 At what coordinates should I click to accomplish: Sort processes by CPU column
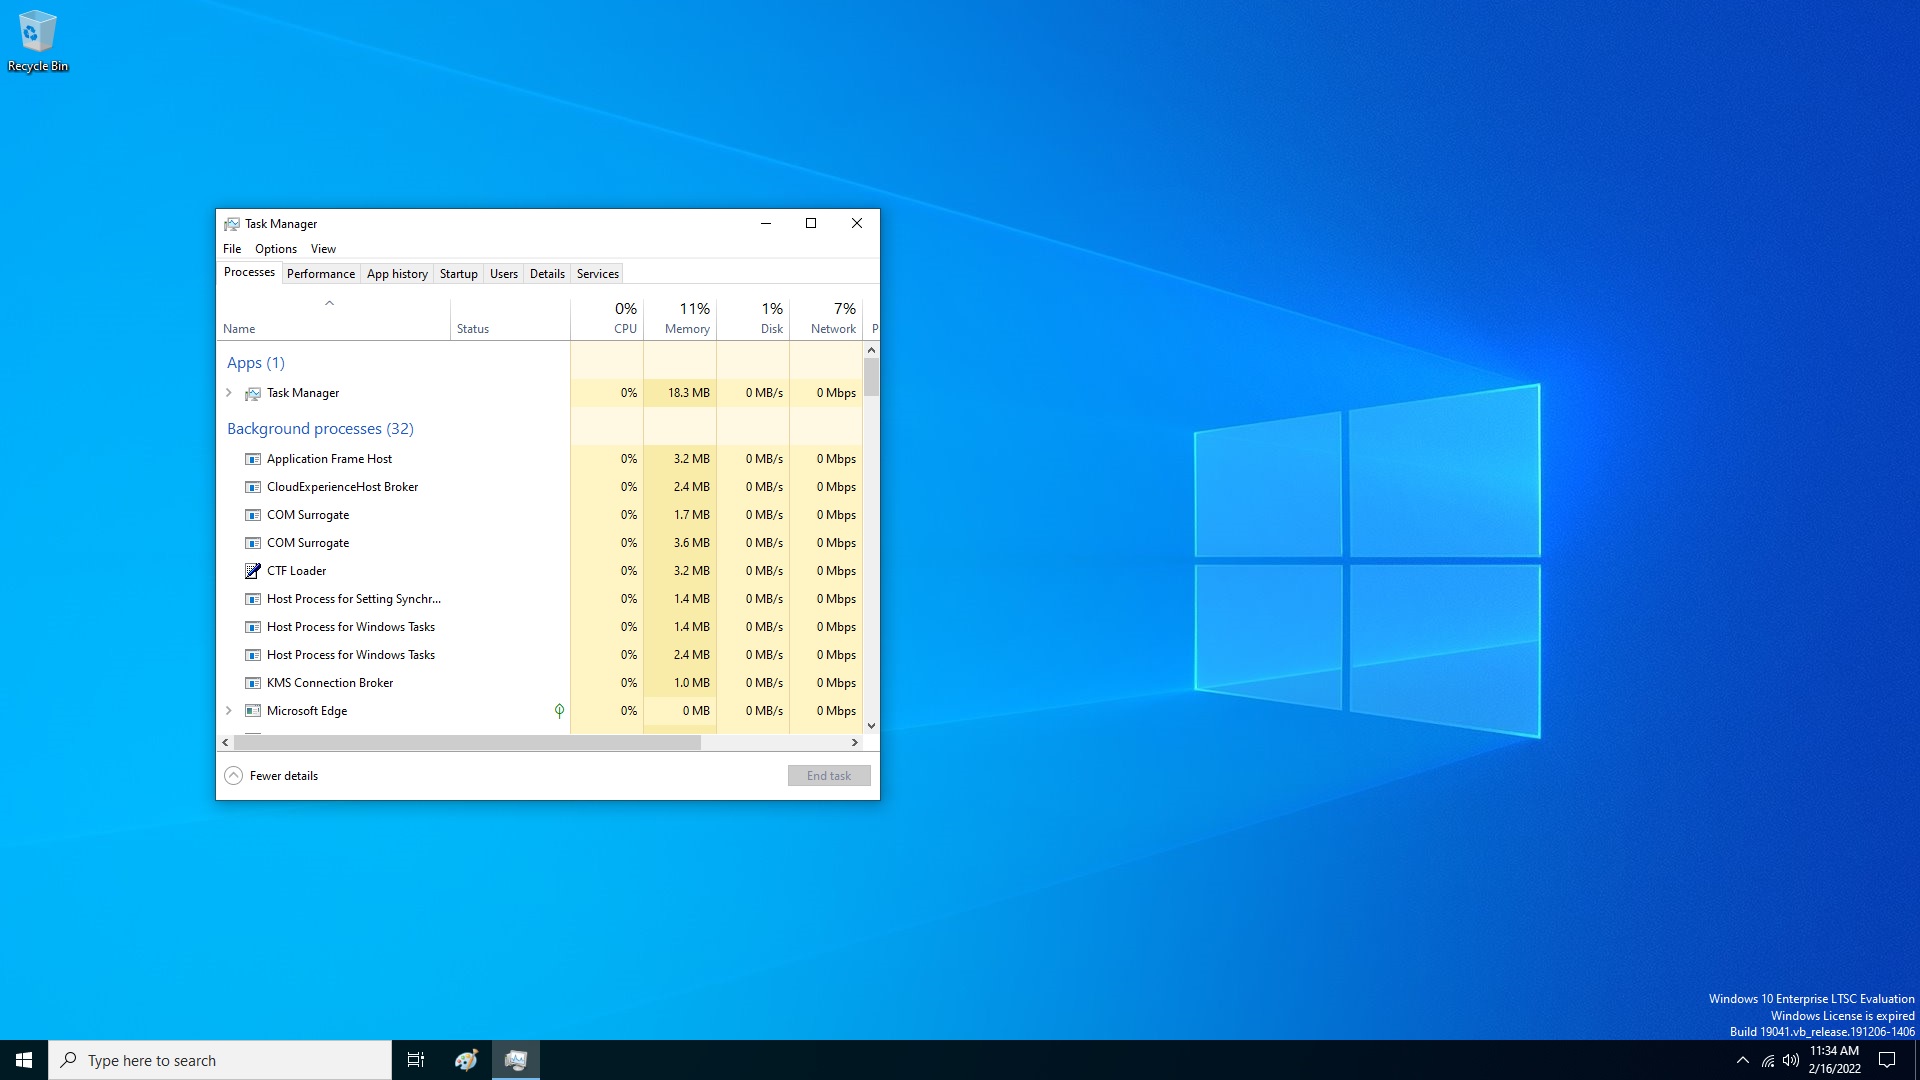point(607,320)
